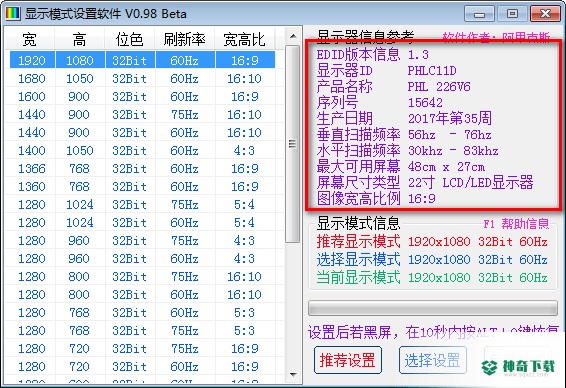Select the 1366 768 60Hz row
566x388 pixels.
(x=143, y=168)
